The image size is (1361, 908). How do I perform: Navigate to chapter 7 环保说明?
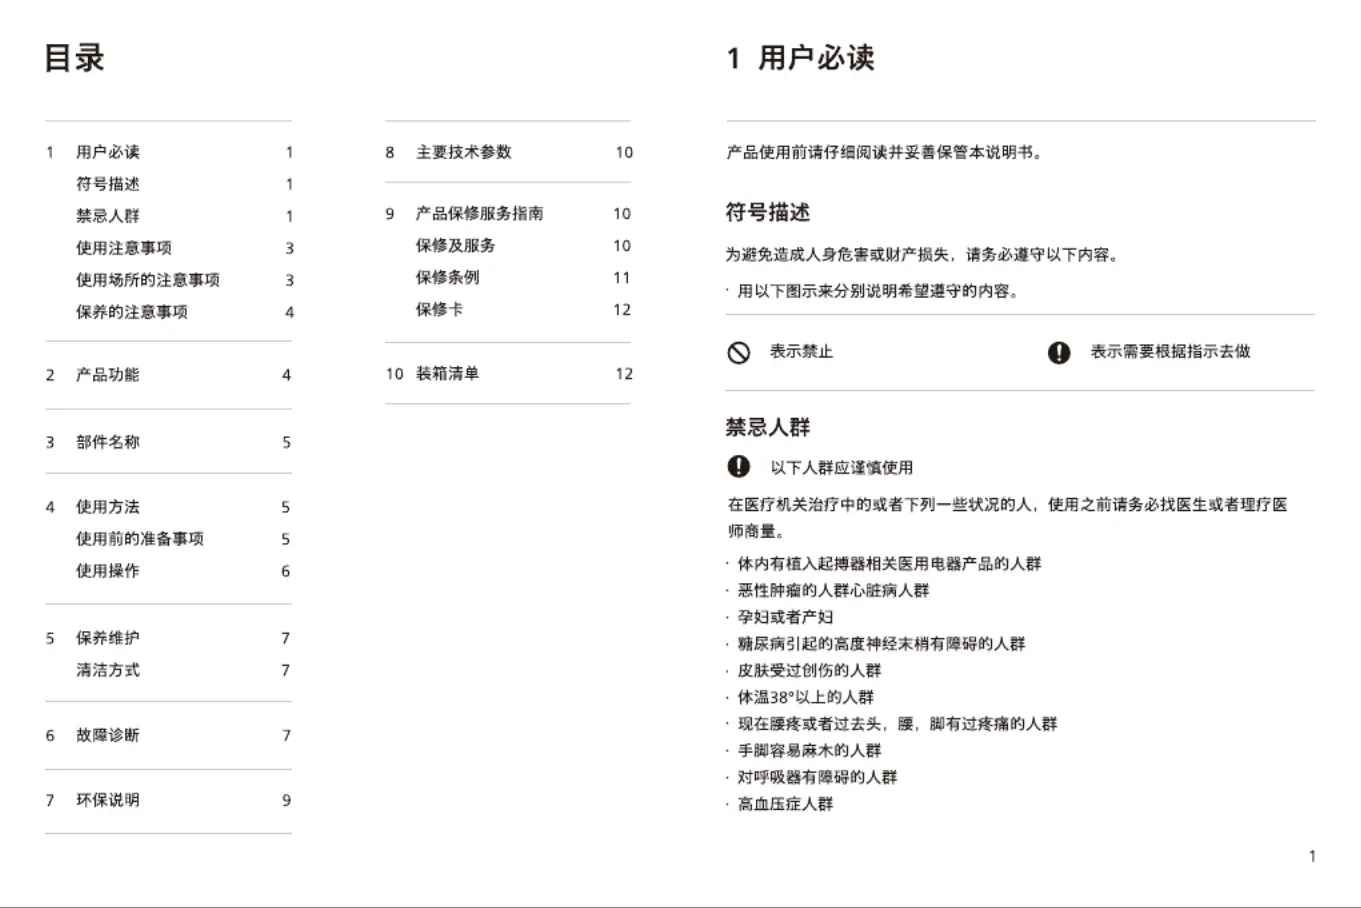click(108, 800)
